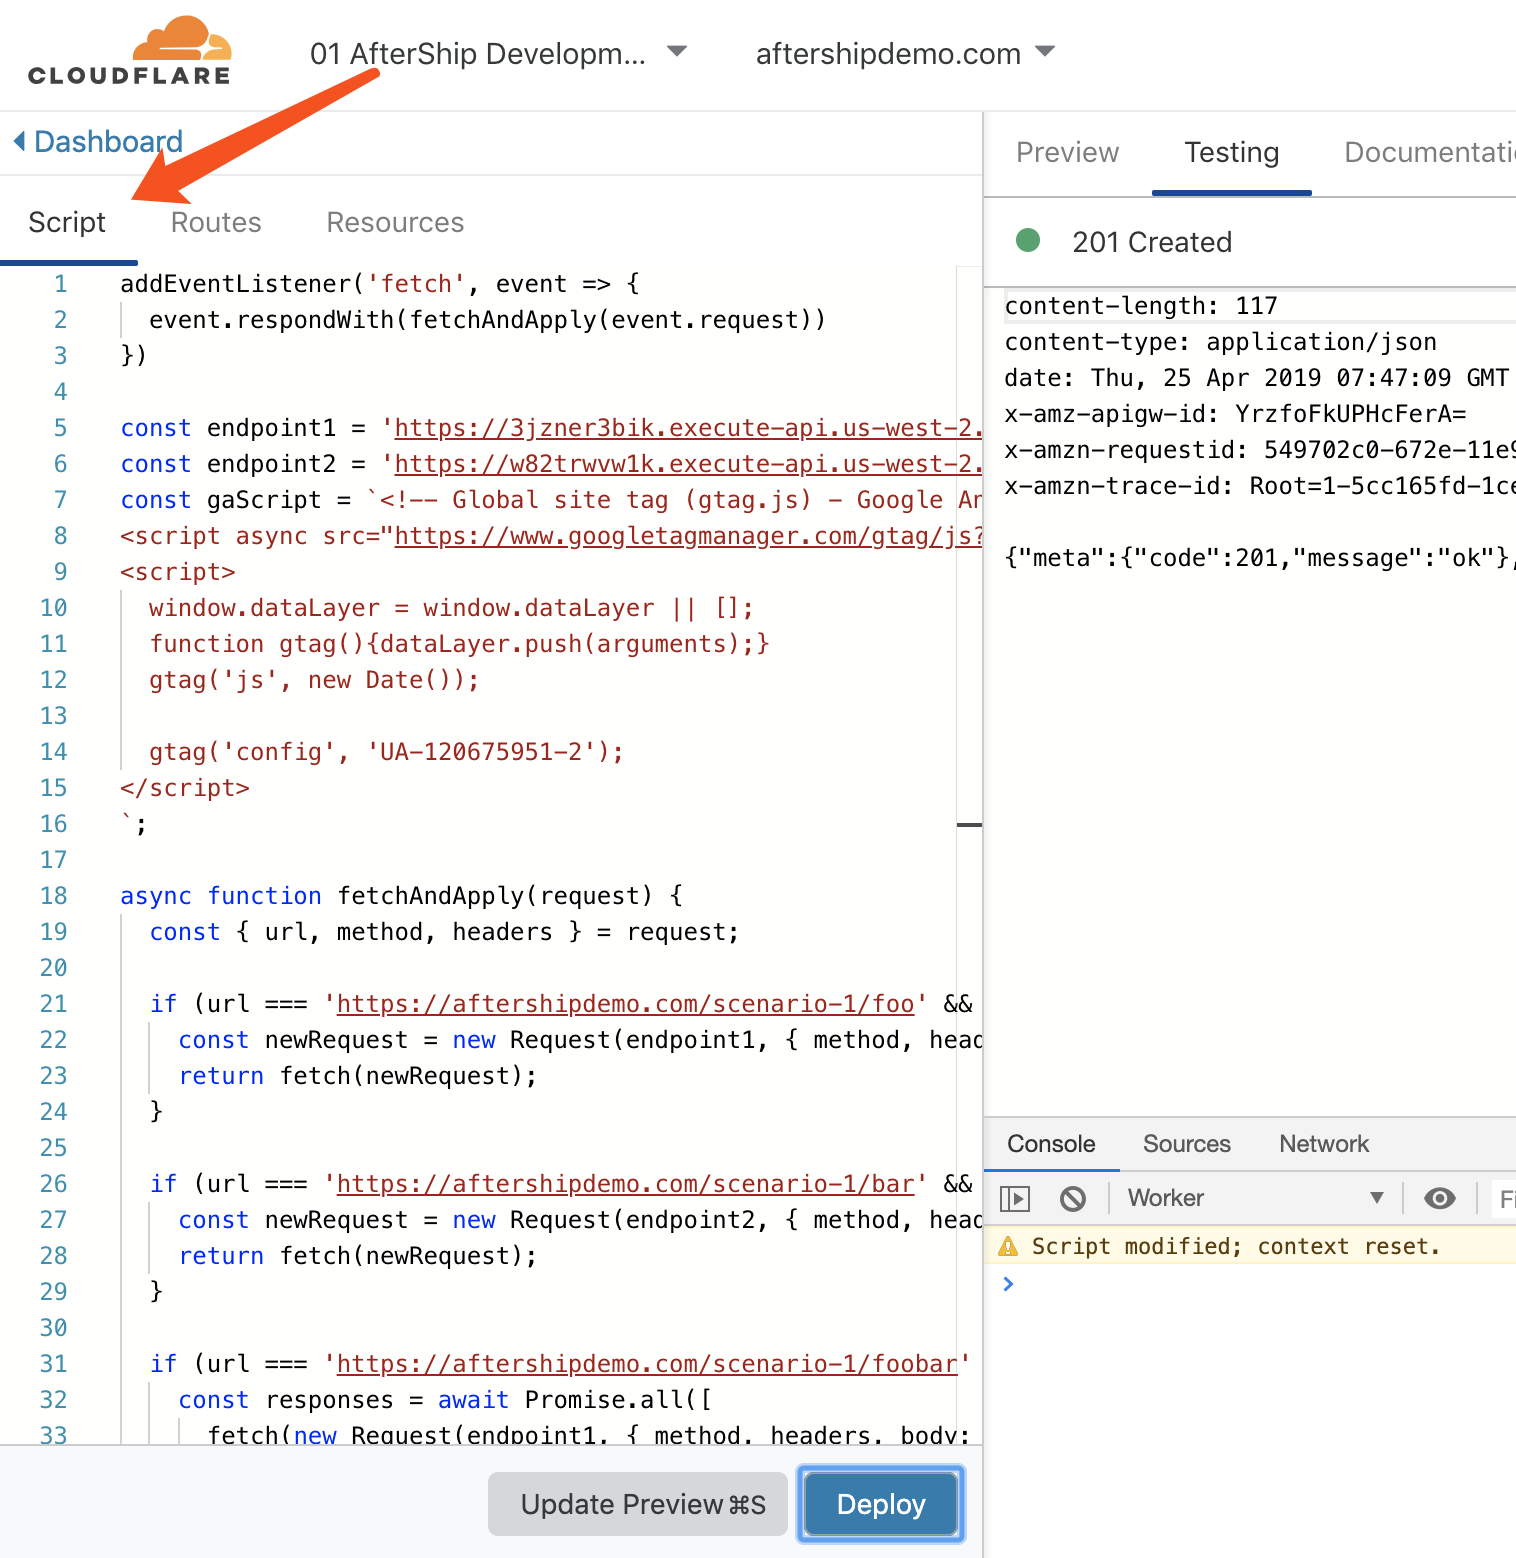
Task: Open the Preview tab
Action: click(1067, 152)
